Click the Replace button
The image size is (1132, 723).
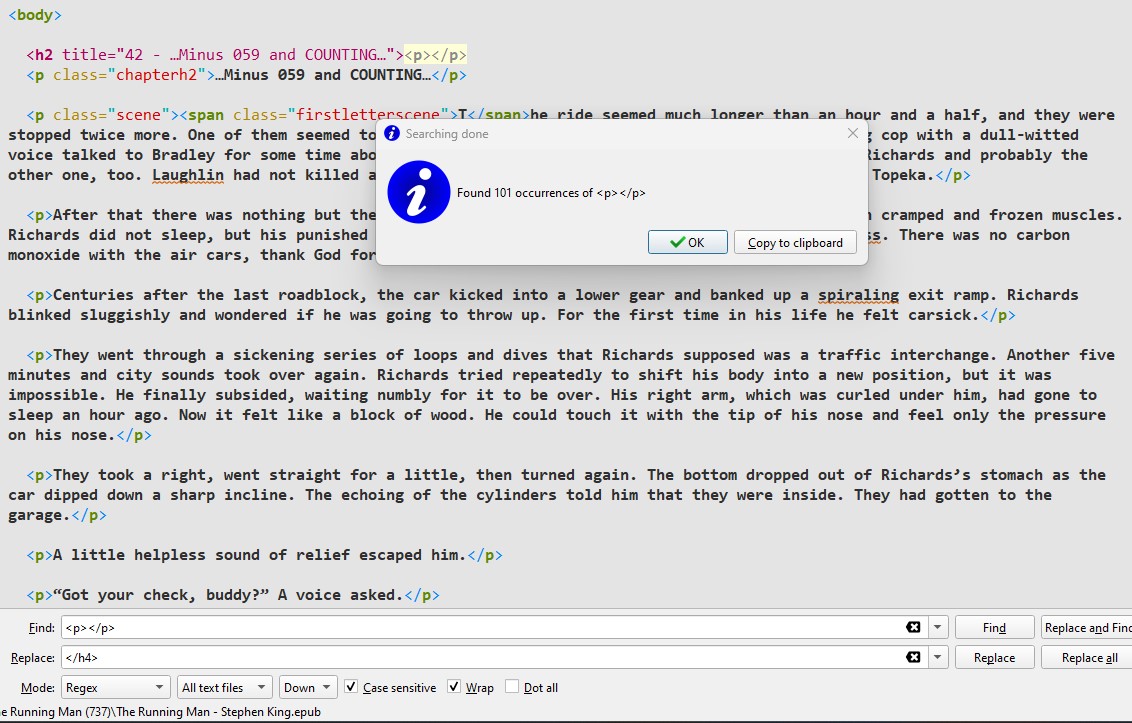click(x=994, y=657)
